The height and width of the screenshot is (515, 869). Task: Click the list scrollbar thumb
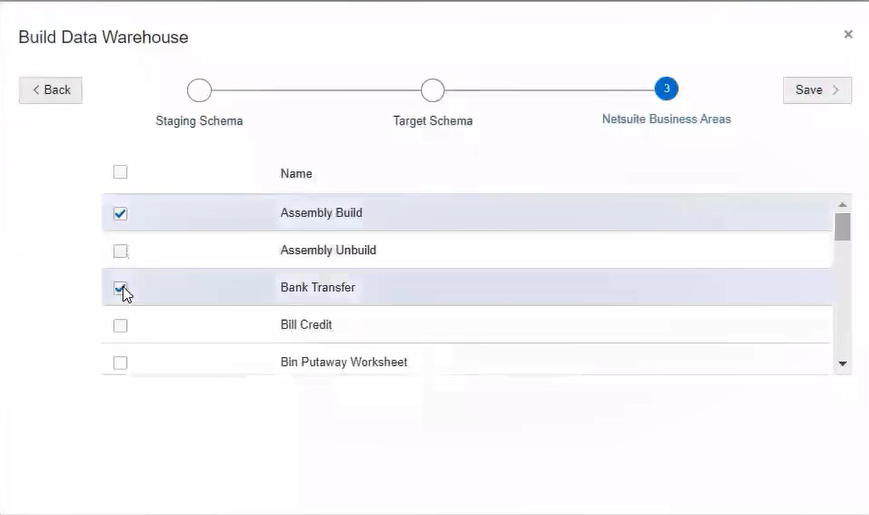(842, 227)
